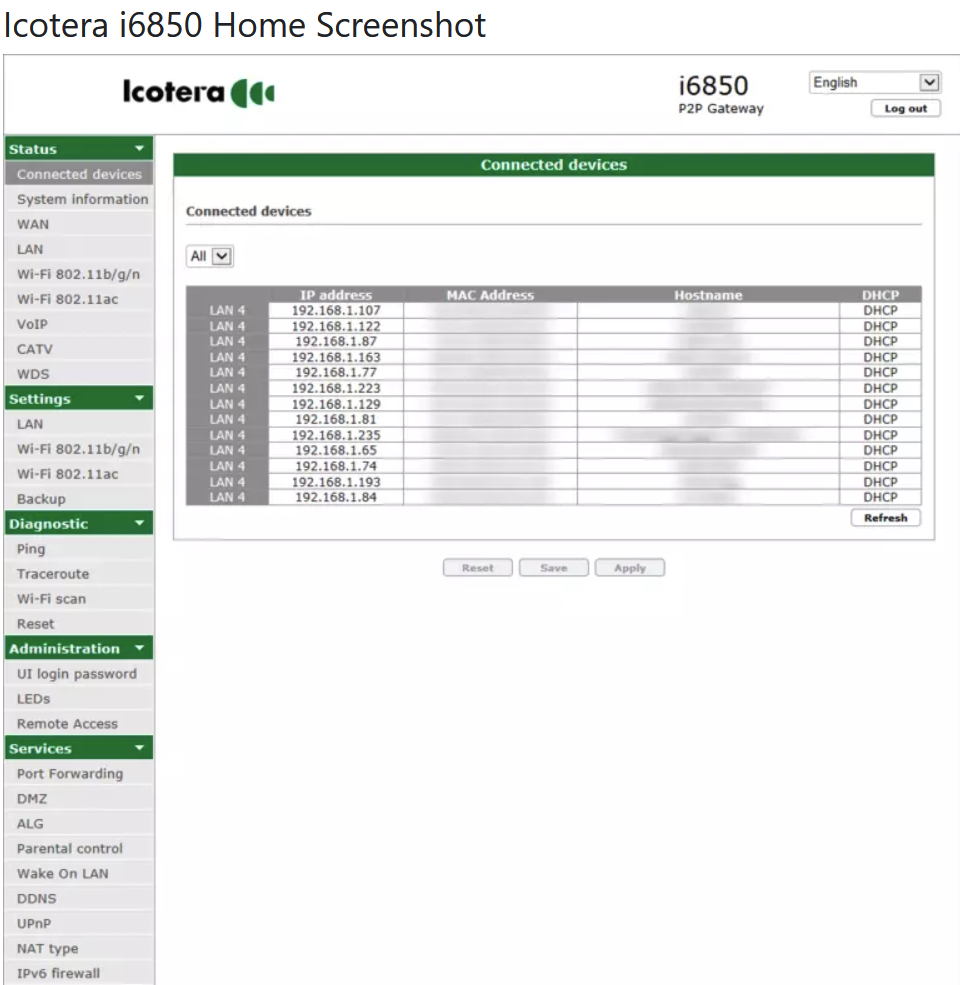Open VoIP status page
This screenshot has width=960, height=985.
click(x=79, y=324)
